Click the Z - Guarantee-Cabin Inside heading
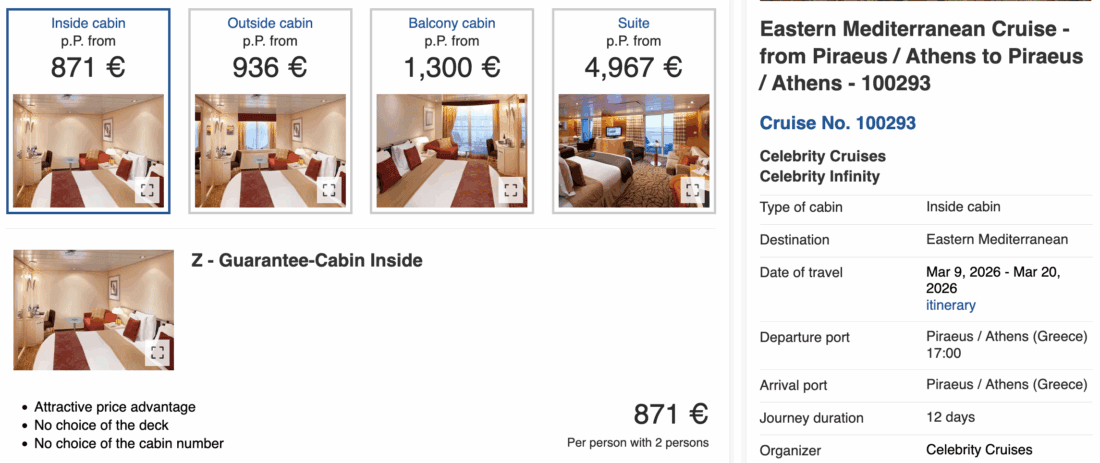The image size is (1100, 463). coord(307,260)
